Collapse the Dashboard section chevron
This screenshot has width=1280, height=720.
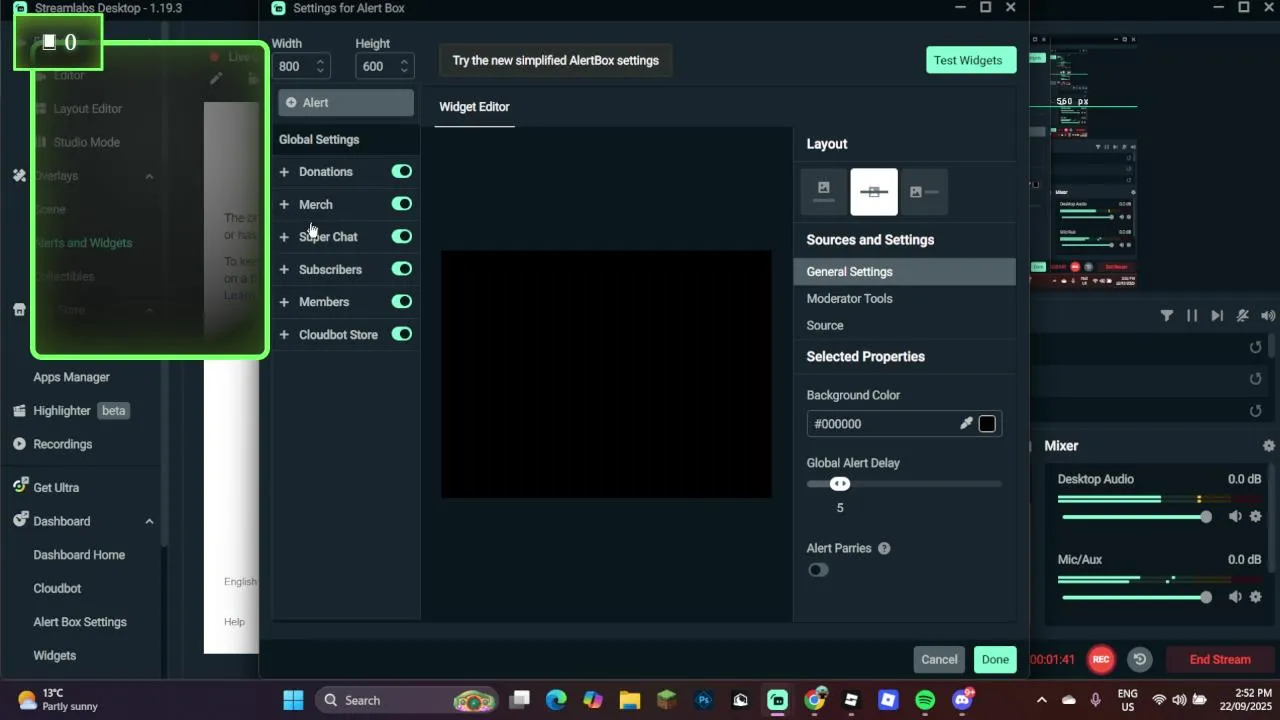[x=149, y=521]
